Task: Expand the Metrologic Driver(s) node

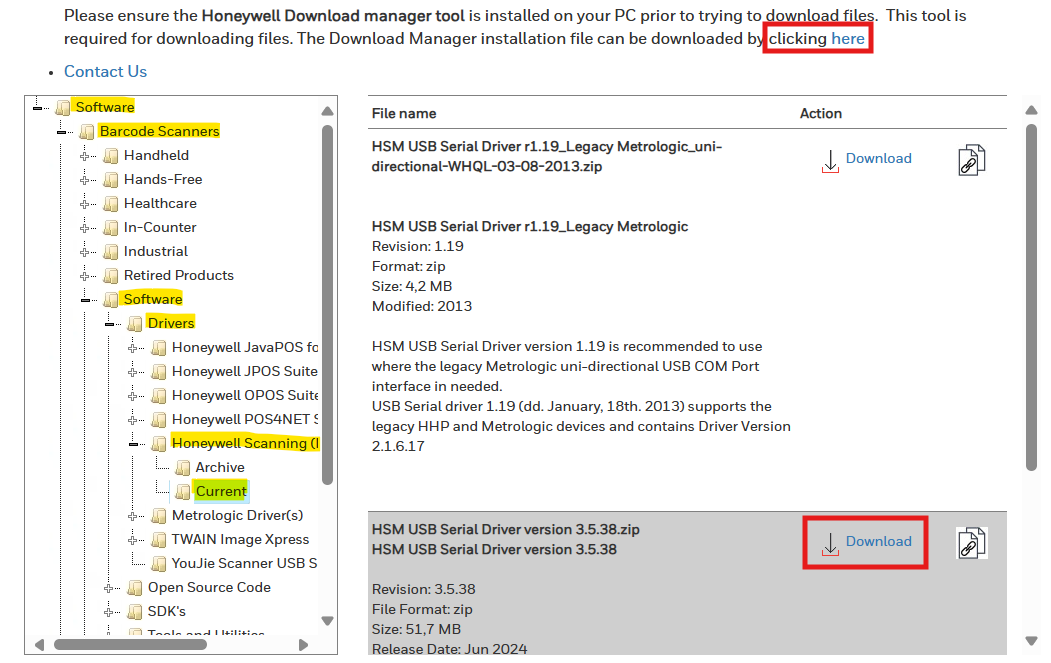Action: pos(135,516)
